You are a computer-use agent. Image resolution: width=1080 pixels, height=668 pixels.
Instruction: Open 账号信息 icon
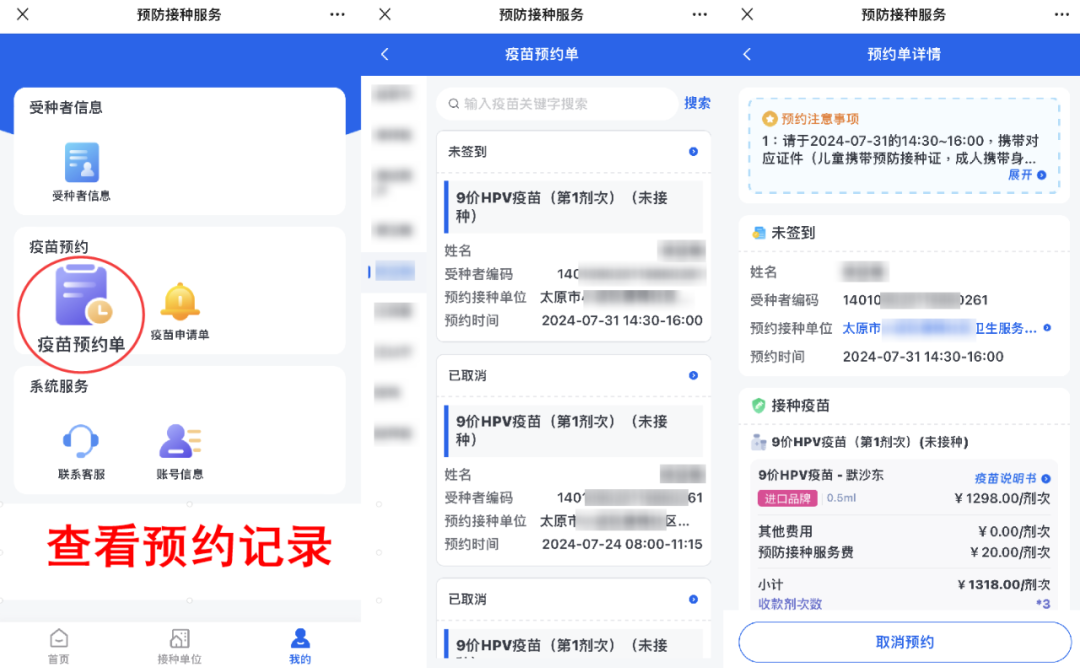(x=180, y=441)
